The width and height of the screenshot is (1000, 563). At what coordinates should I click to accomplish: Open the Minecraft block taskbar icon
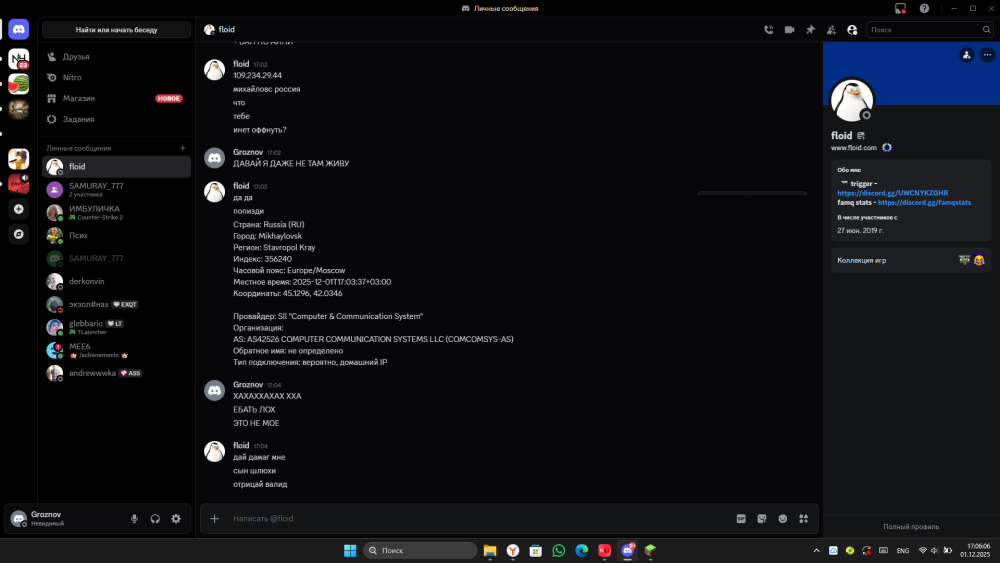[x=650, y=550]
